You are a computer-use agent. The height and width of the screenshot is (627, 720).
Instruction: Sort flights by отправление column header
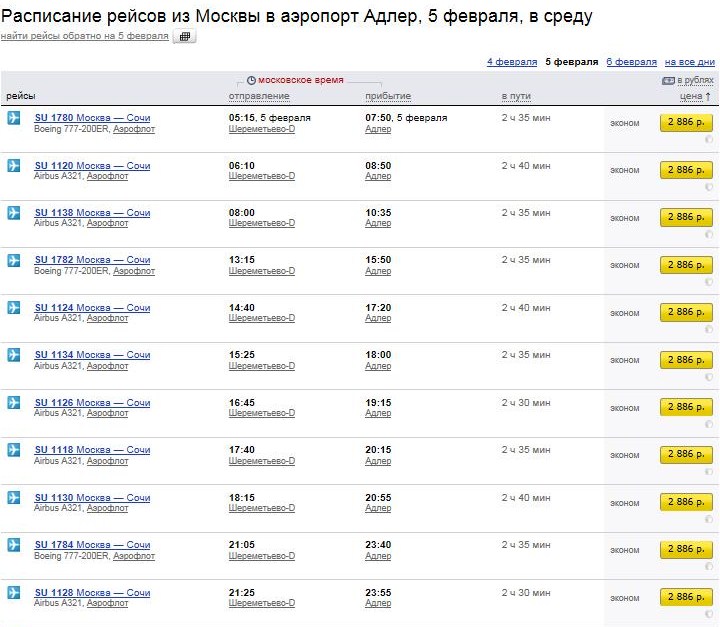259,96
